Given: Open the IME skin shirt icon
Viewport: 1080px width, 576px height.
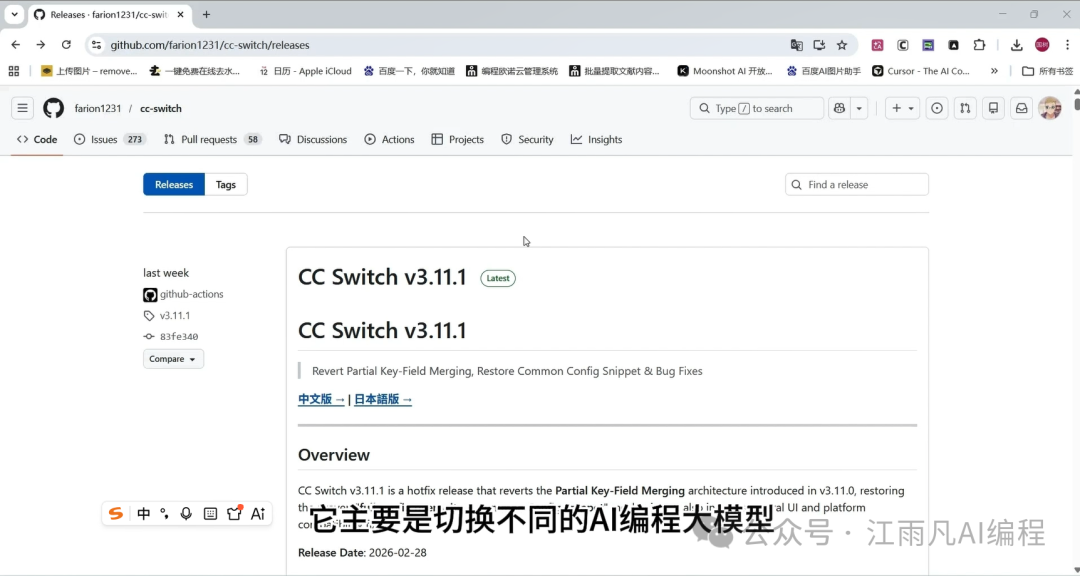Looking at the screenshot, I should pos(234,513).
